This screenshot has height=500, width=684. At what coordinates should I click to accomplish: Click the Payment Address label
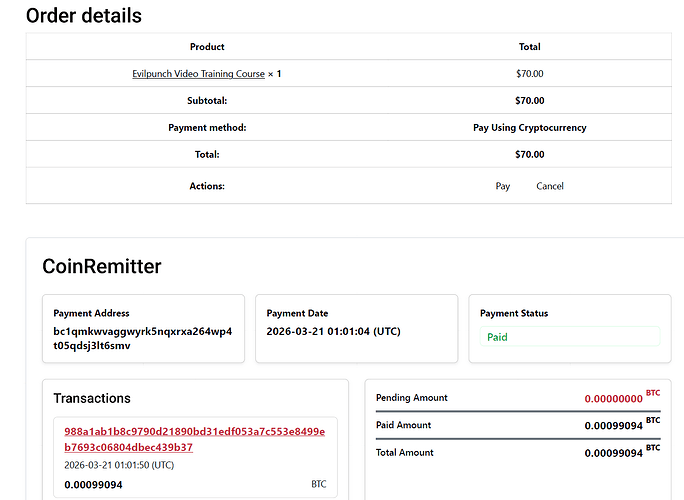pos(91,313)
